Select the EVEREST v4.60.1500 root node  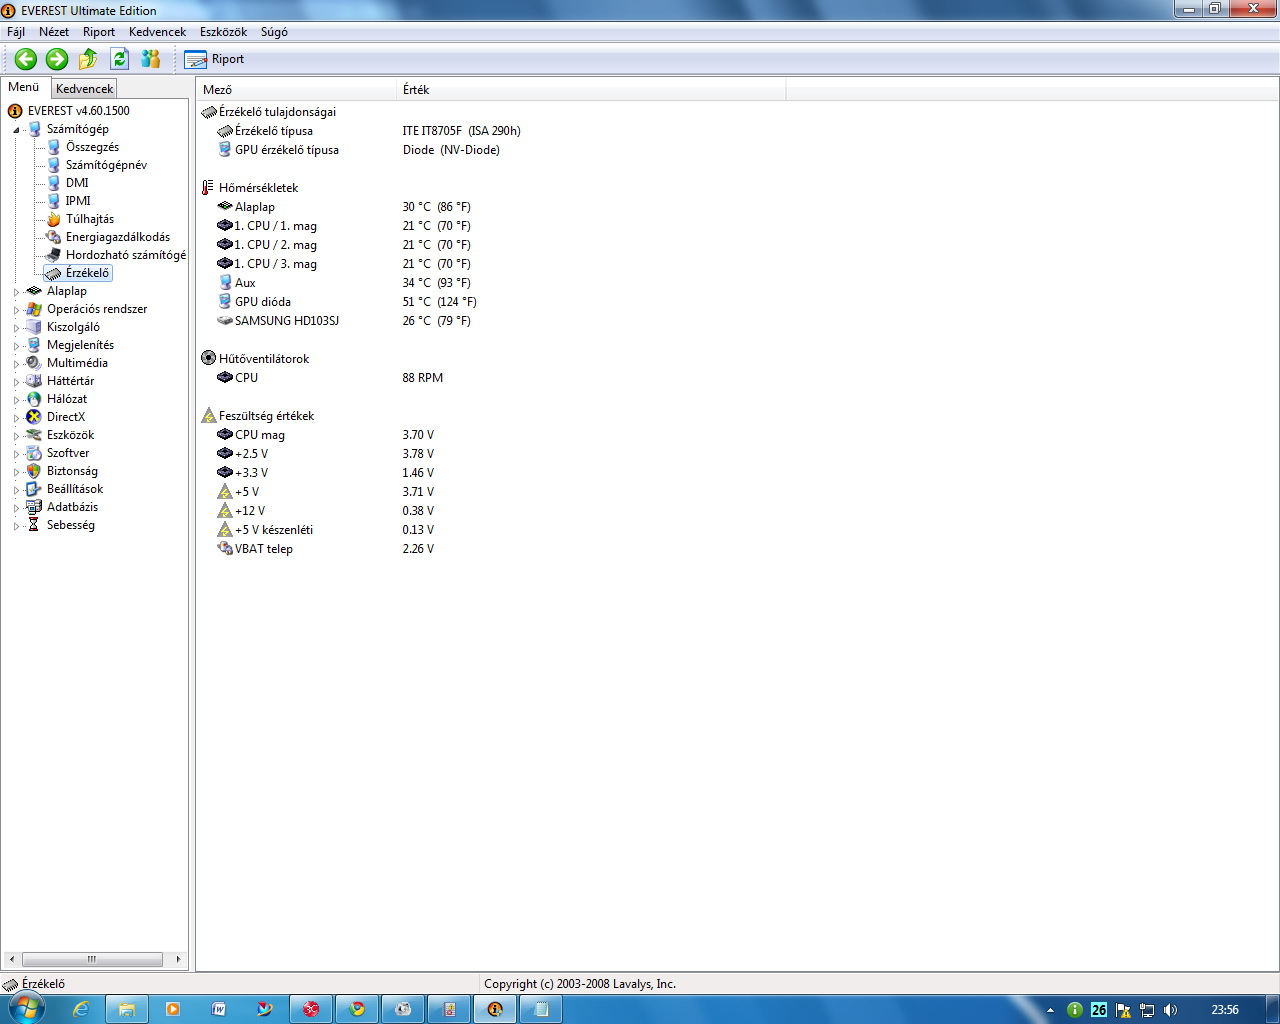click(79, 111)
